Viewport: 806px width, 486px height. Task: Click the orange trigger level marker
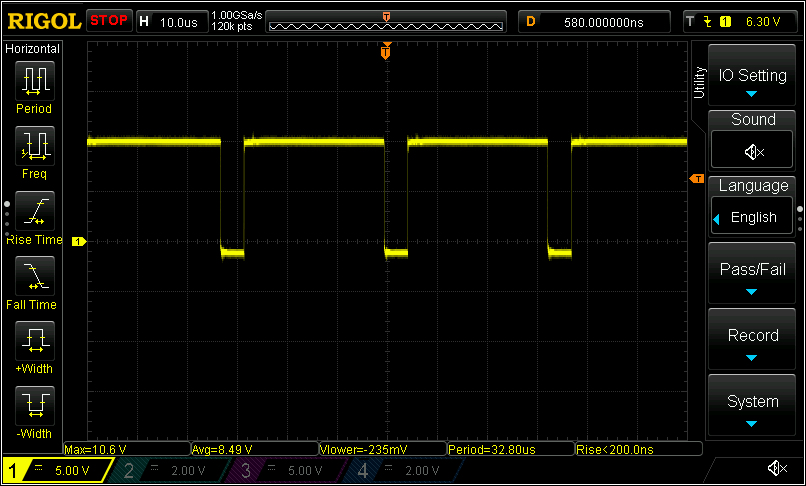pyautogui.click(x=697, y=179)
